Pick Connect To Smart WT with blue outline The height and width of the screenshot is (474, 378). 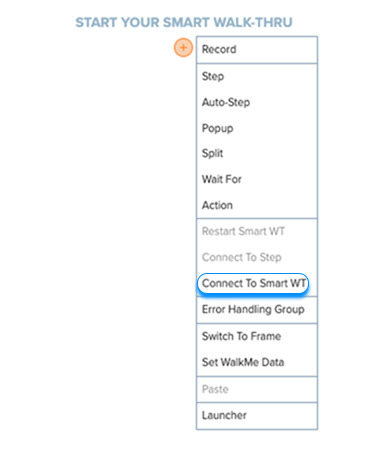pos(253,283)
